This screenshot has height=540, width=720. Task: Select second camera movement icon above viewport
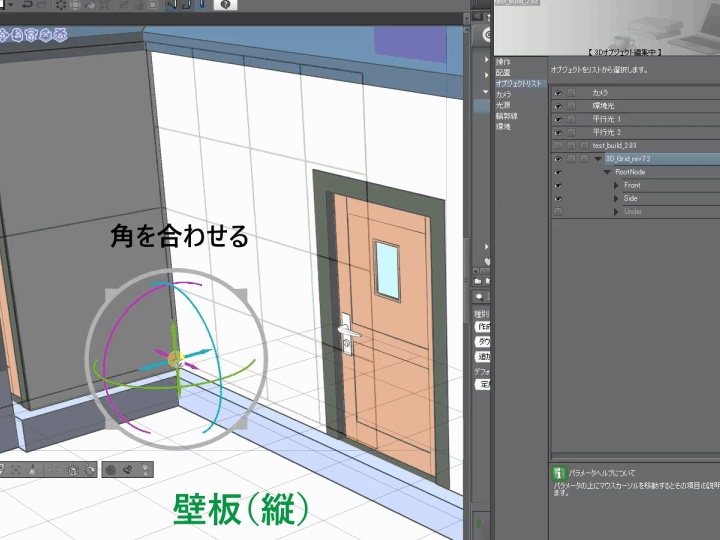click(x=17, y=34)
